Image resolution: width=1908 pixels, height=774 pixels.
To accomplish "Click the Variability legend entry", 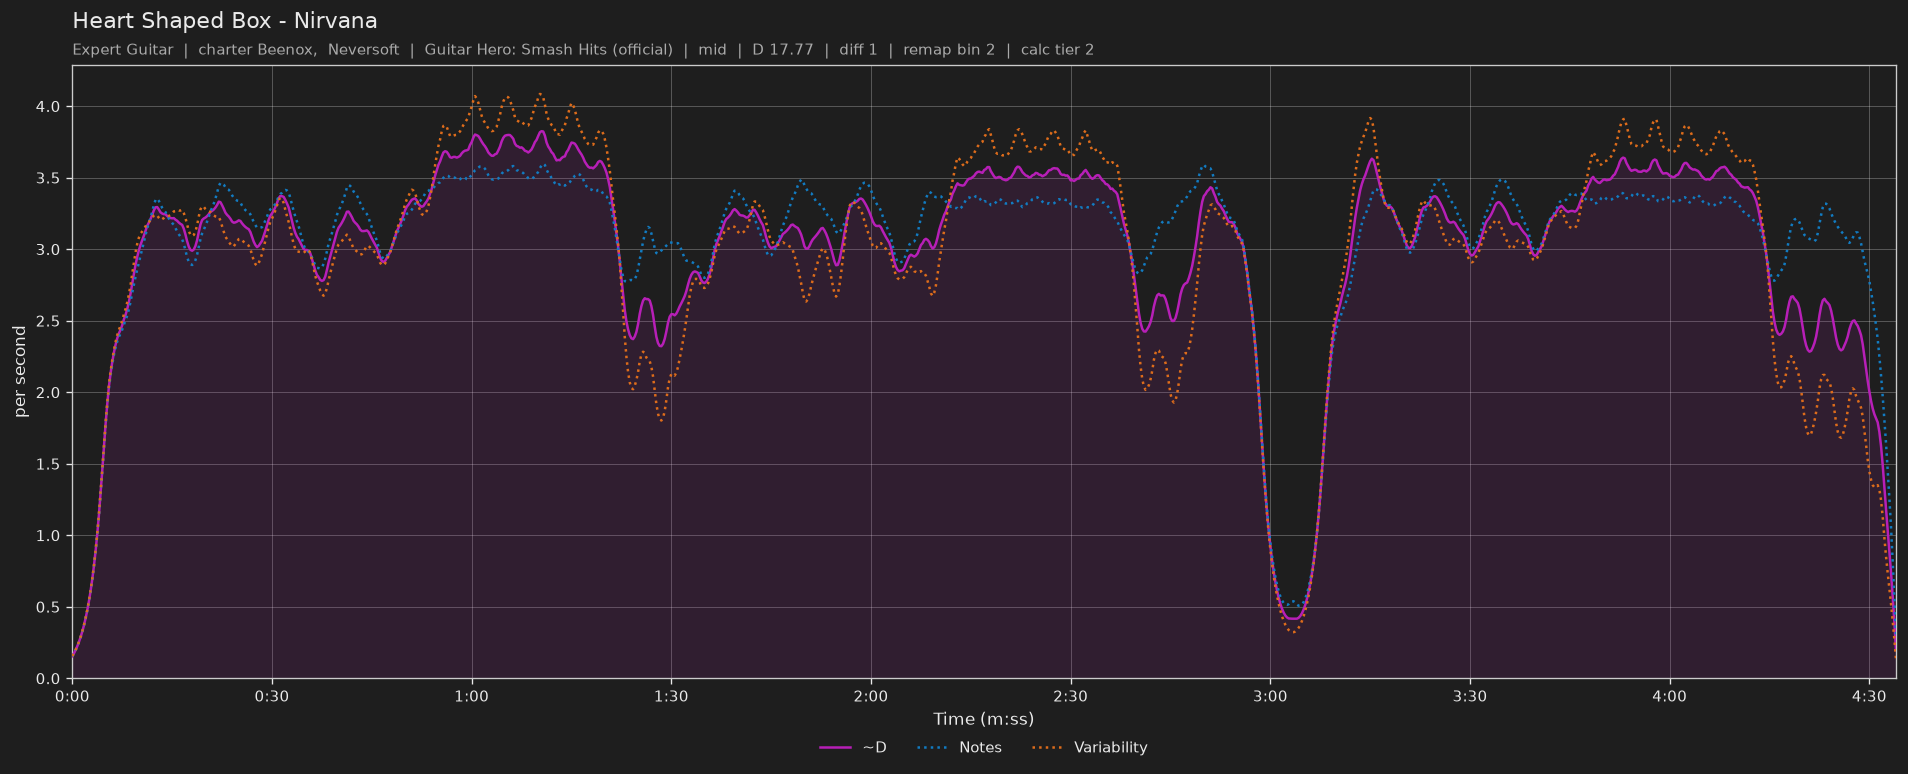I will [1090, 747].
